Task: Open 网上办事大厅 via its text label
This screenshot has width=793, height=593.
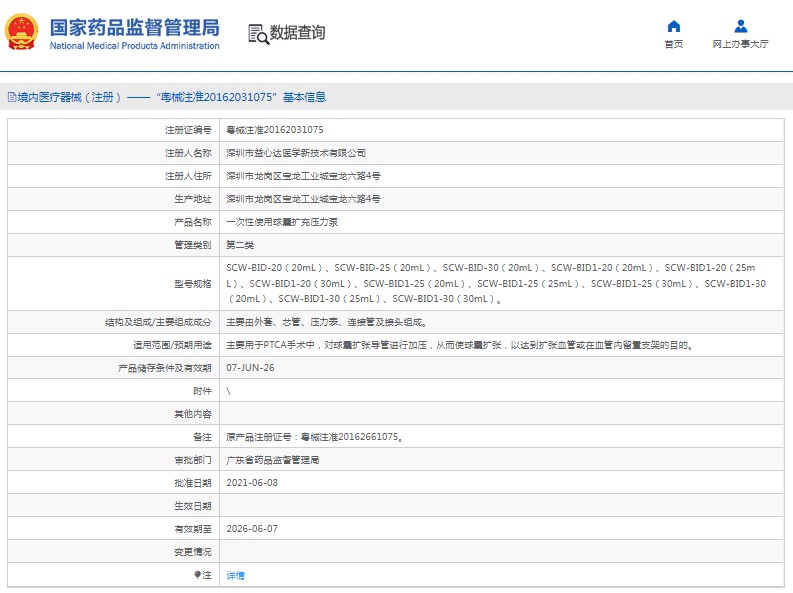Action: click(x=740, y=44)
